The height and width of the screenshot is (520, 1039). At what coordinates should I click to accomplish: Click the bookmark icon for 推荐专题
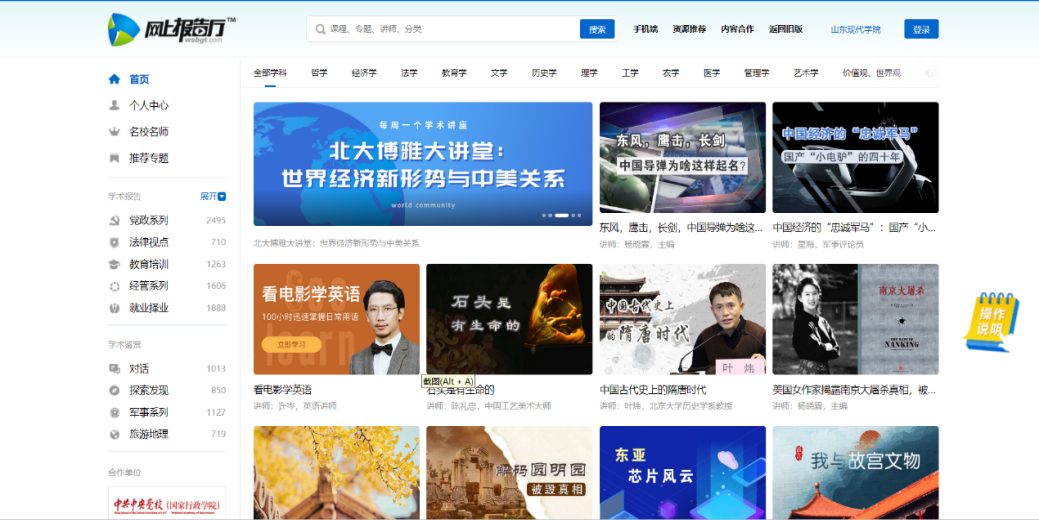(x=114, y=158)
